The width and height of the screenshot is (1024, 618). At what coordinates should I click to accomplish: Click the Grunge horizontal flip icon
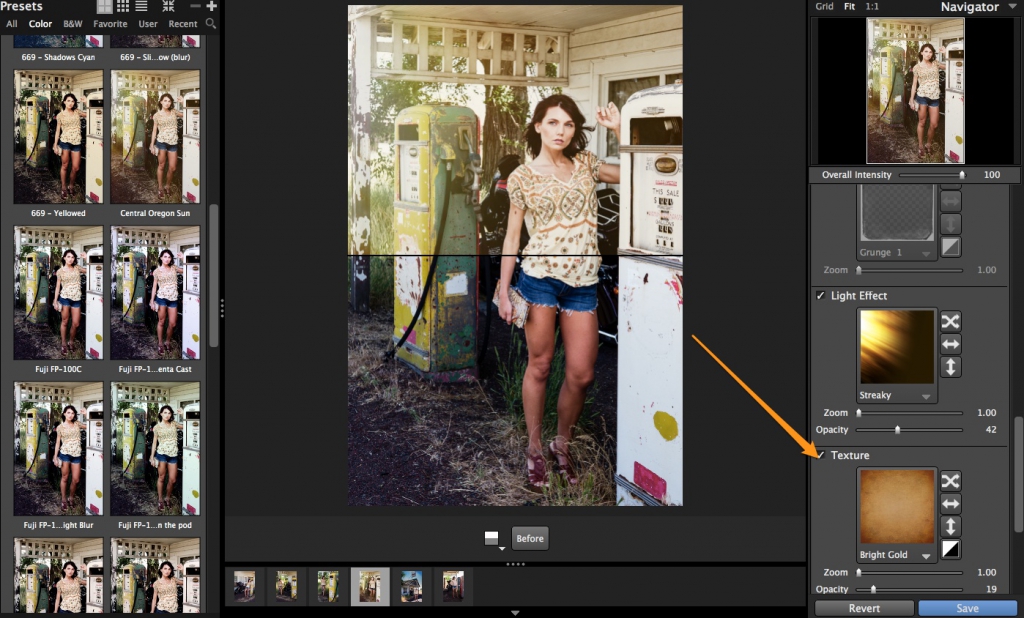click(950, 201)
